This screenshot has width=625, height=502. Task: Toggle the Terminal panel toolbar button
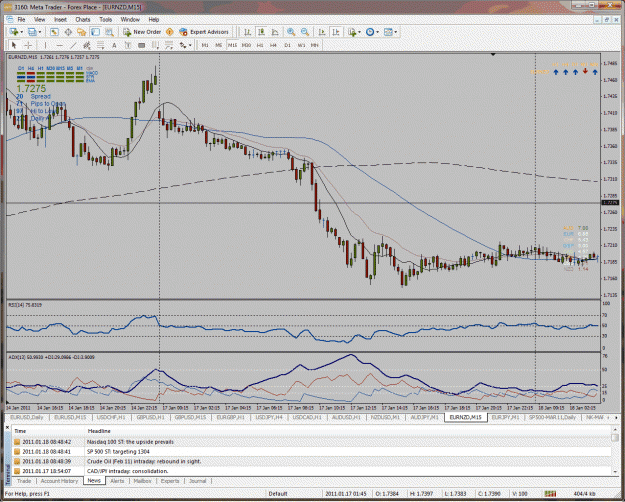tap(95, 32)
